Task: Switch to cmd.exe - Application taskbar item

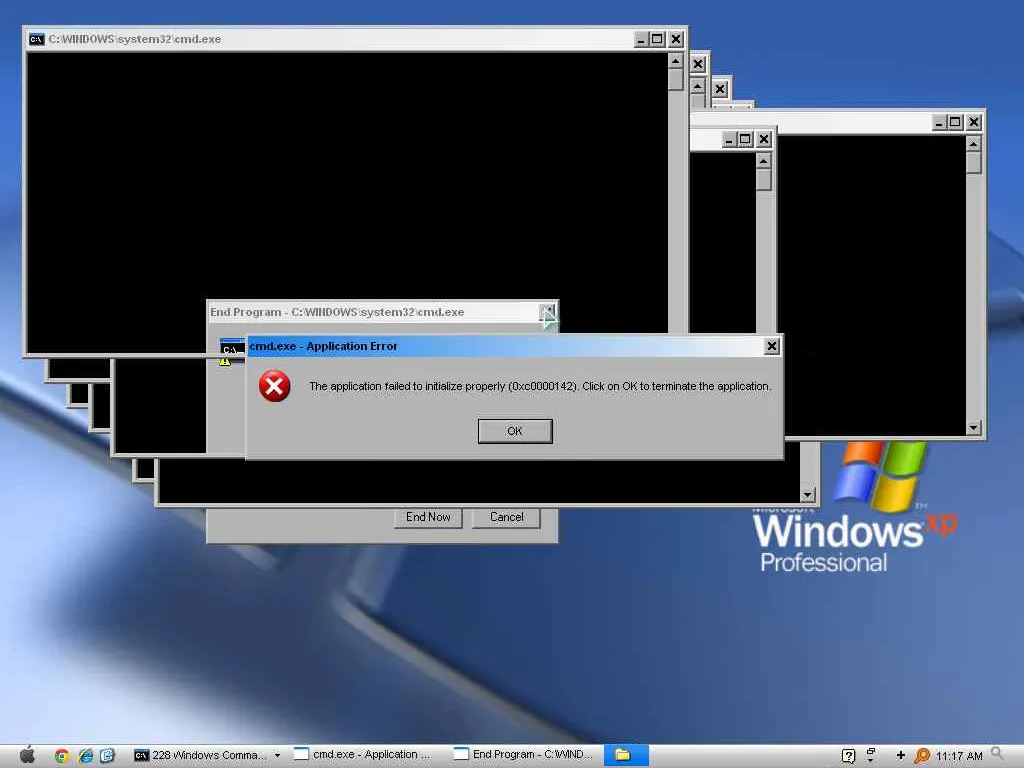Action: tap(362, 754)
